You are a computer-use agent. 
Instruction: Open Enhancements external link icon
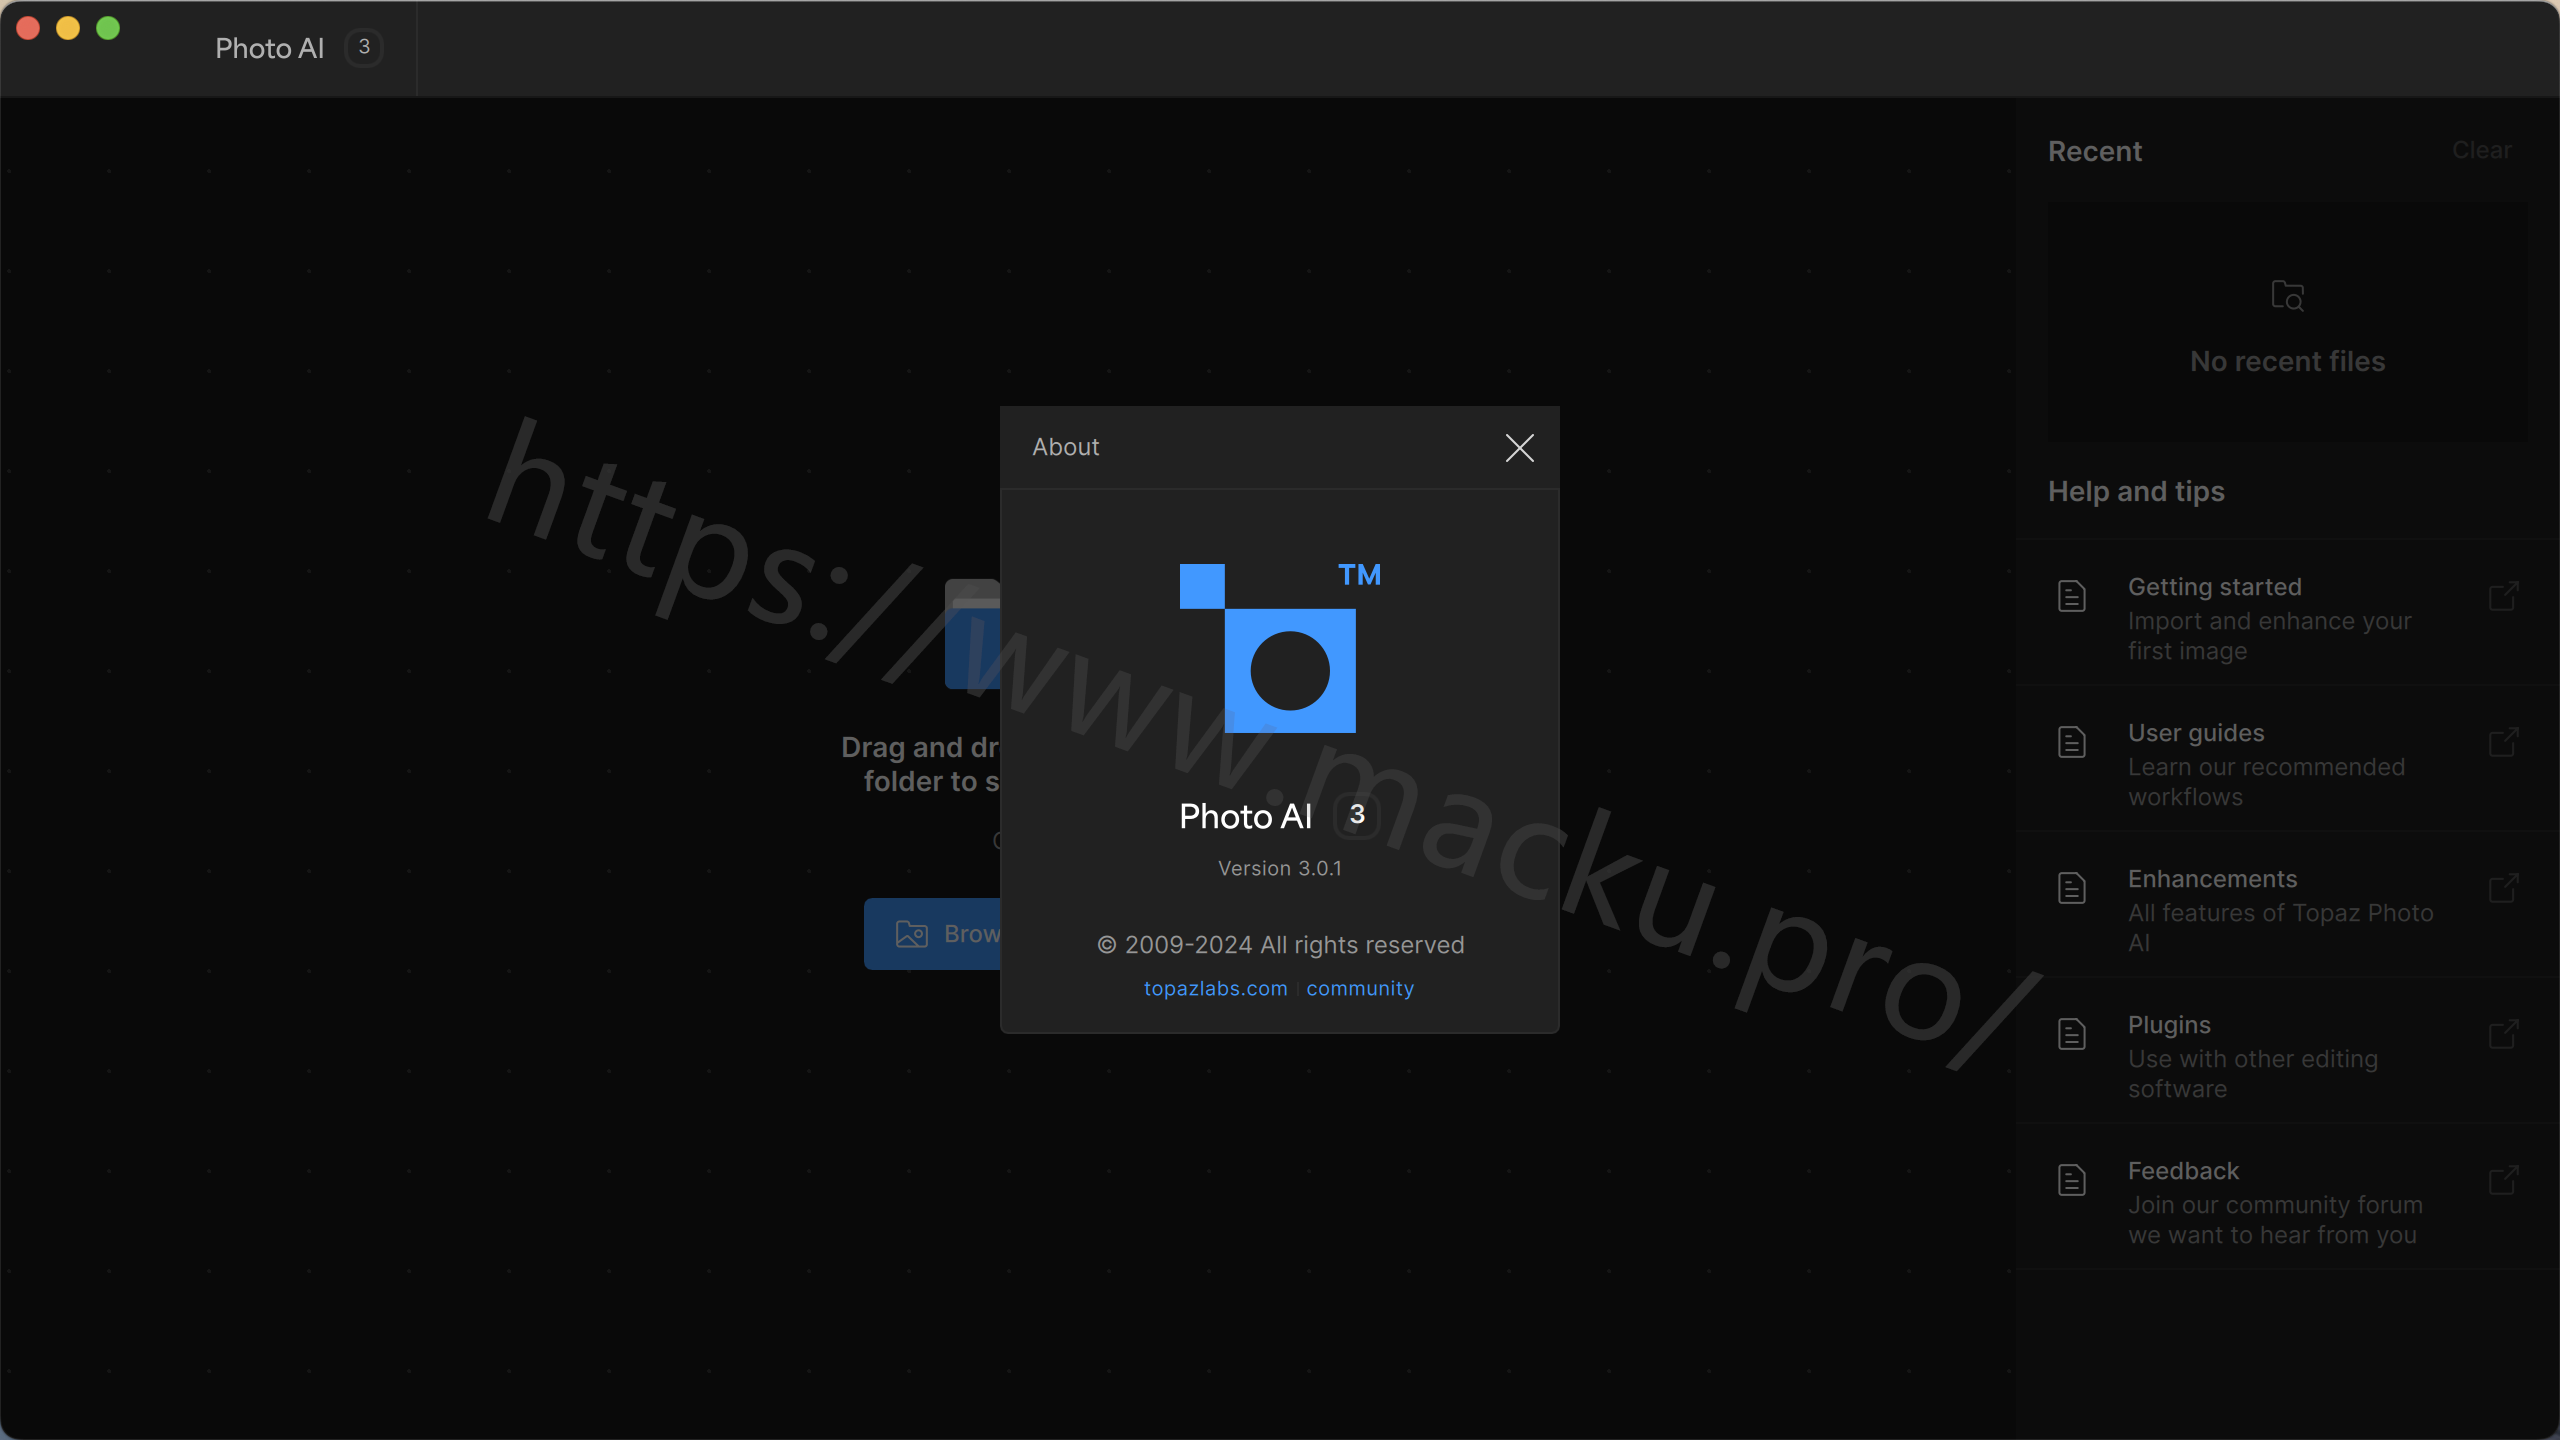click(x=2503, y=888)
